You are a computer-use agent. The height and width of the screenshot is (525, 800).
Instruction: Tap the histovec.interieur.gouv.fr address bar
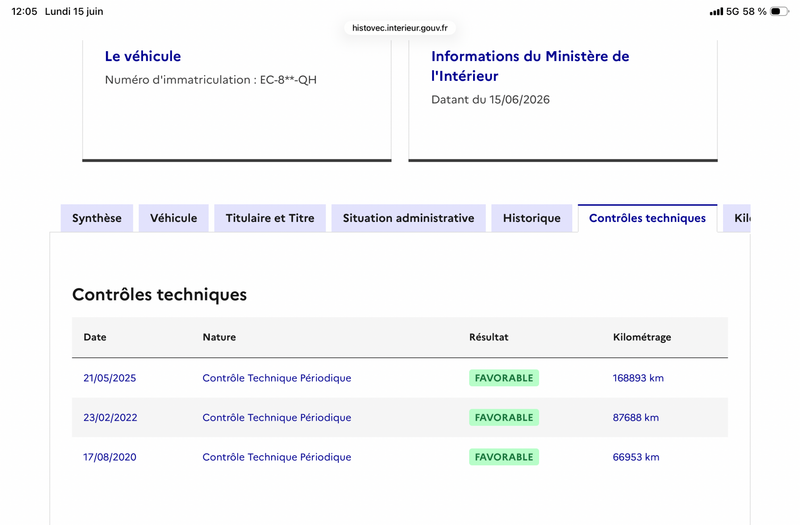(x=400, y=28)
